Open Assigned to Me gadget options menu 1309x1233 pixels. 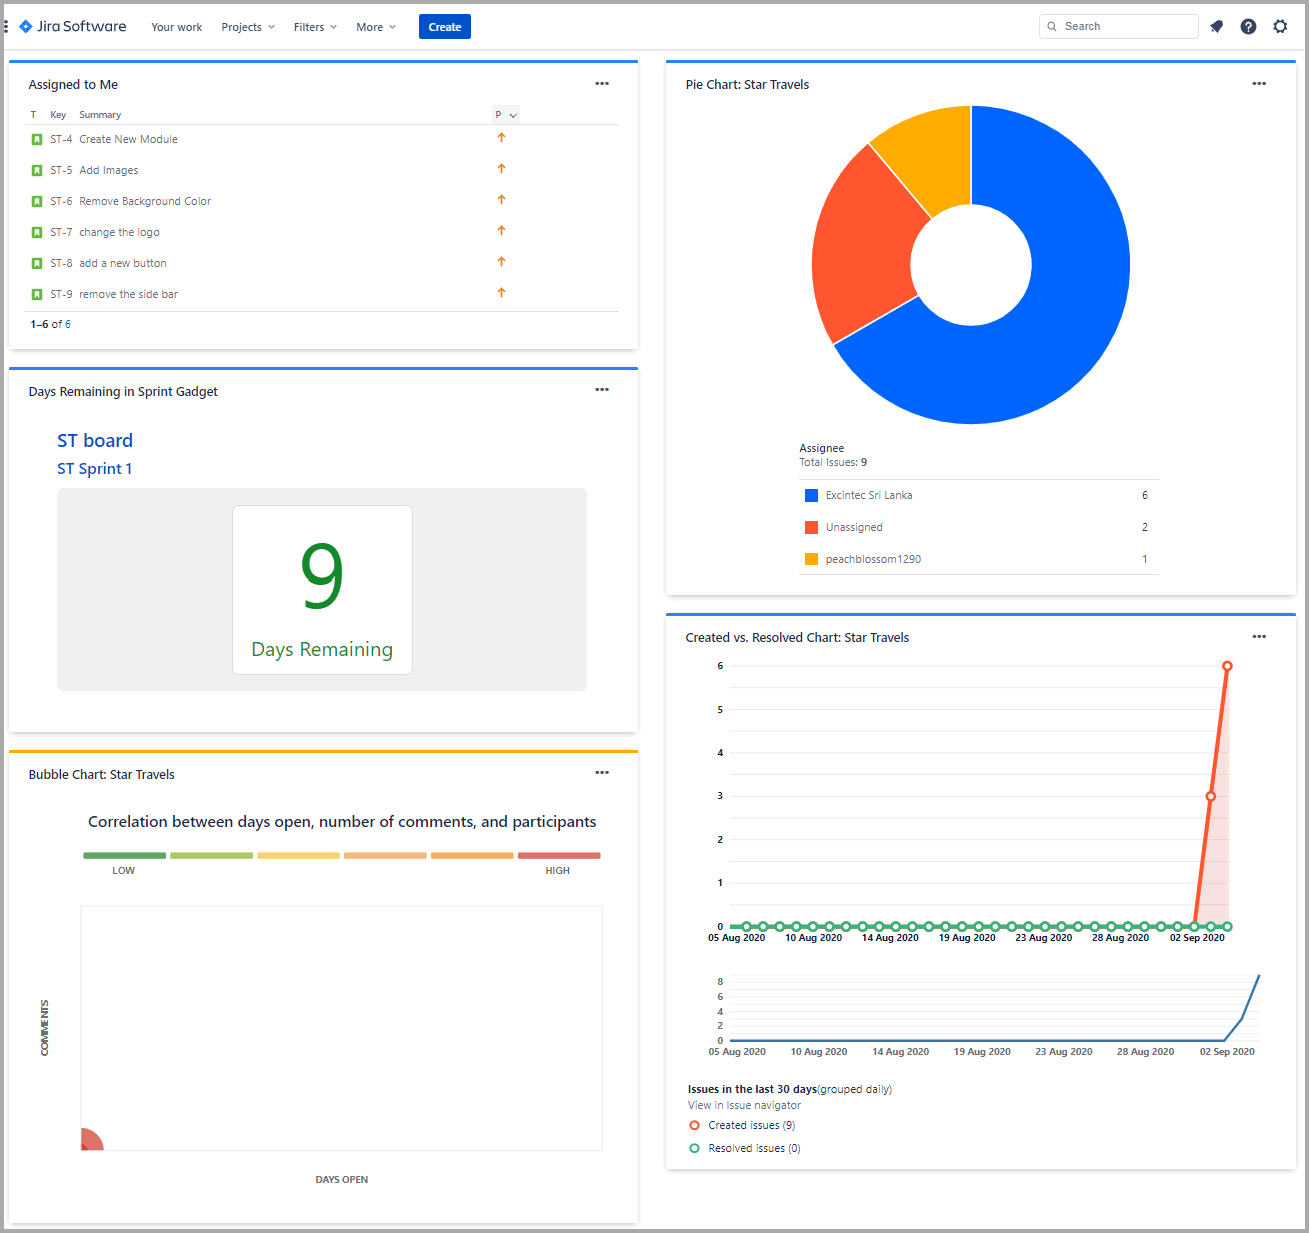click(602, 84)
